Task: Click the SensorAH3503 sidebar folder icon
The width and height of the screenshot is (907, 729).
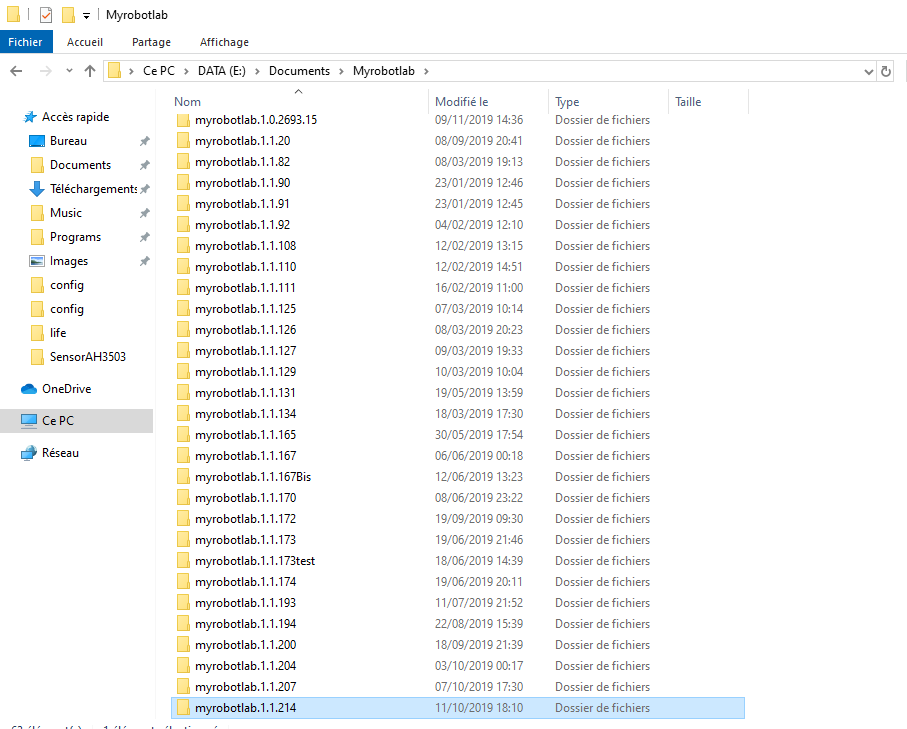Action: click(37, 357)
